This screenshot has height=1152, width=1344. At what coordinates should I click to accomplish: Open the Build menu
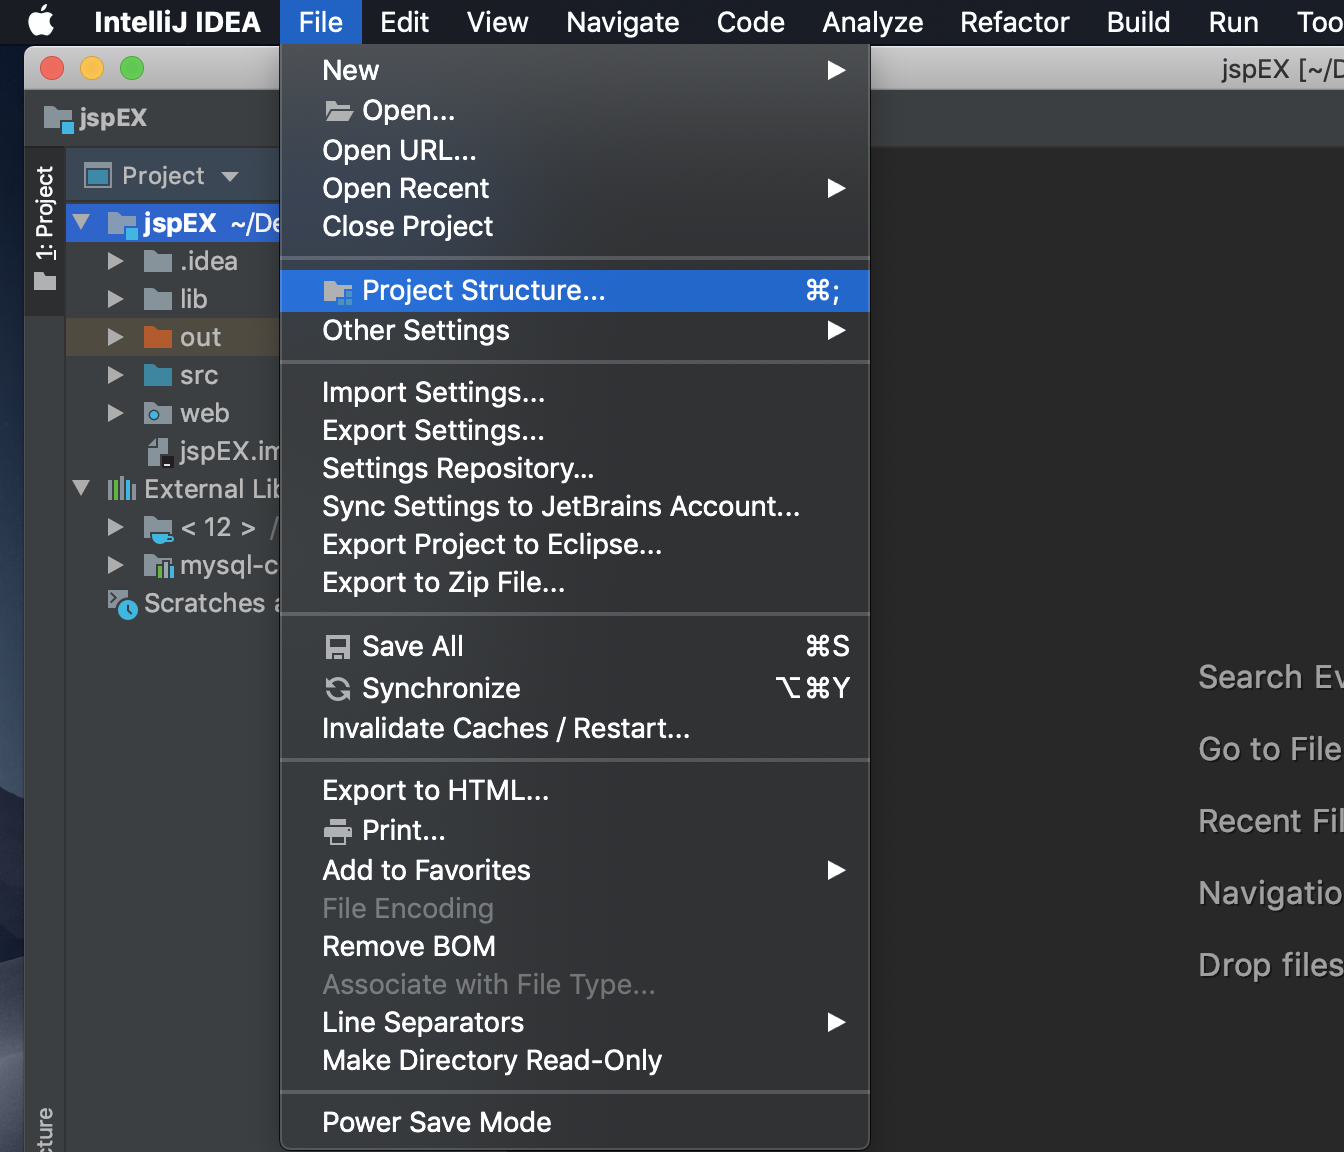tap(1138, 22)
